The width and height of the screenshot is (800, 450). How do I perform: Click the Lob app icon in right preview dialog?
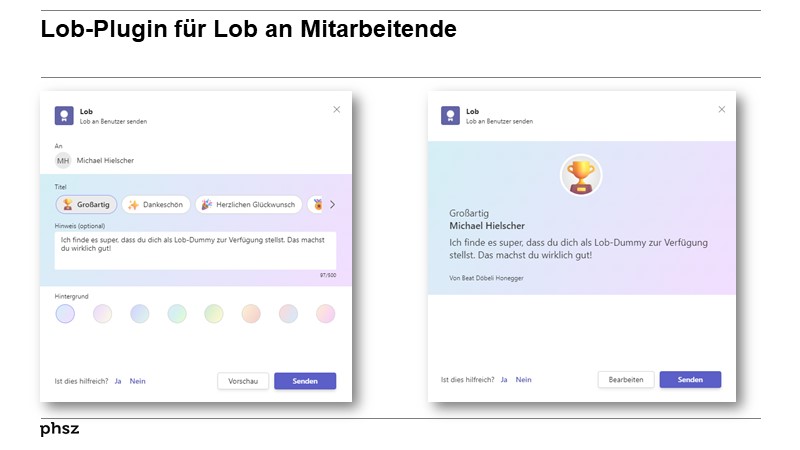[451, 116]
